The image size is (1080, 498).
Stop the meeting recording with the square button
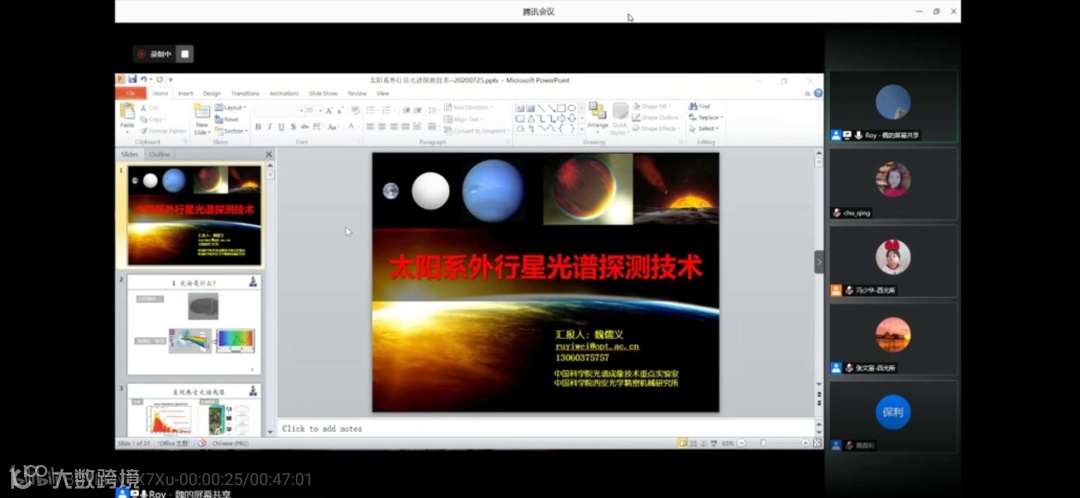click(185, 54)
